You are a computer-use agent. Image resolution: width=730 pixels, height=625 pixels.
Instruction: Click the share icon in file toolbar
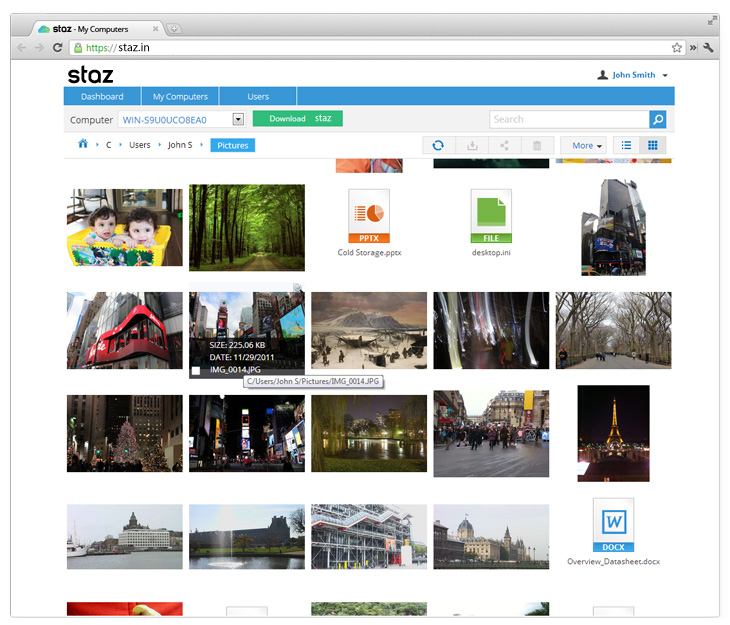coord(504,146)
